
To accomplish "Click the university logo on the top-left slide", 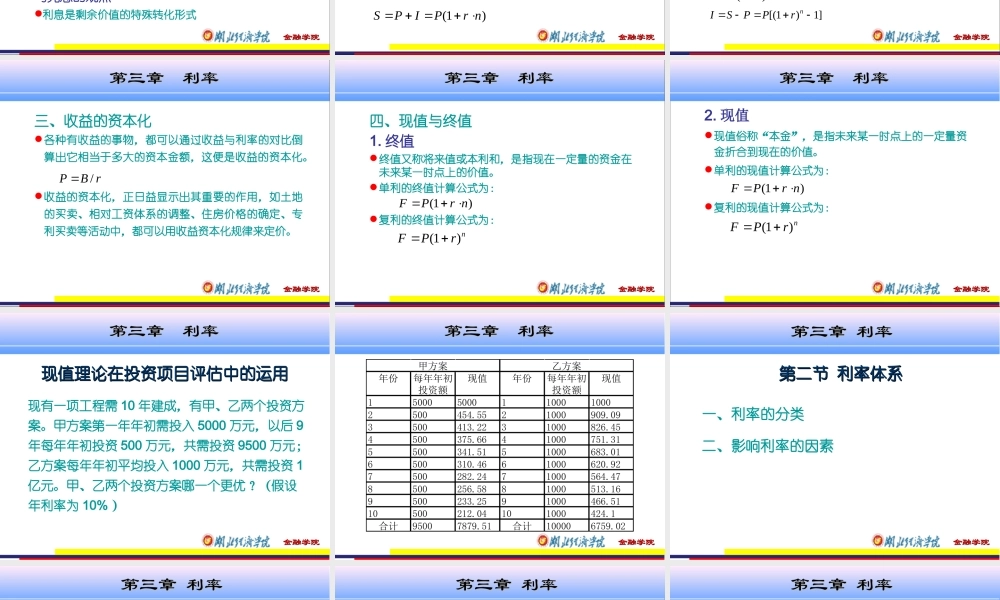I will pos(236,34).
